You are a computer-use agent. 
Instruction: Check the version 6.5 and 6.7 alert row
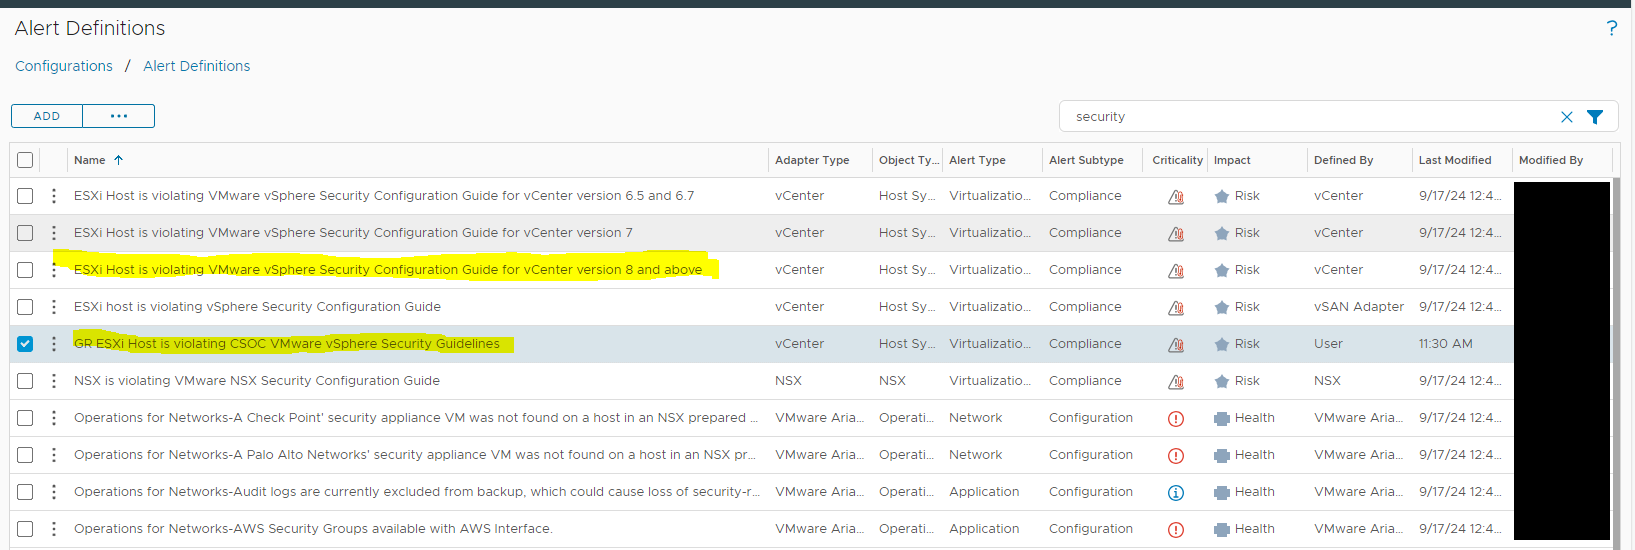tap(25, 196)
